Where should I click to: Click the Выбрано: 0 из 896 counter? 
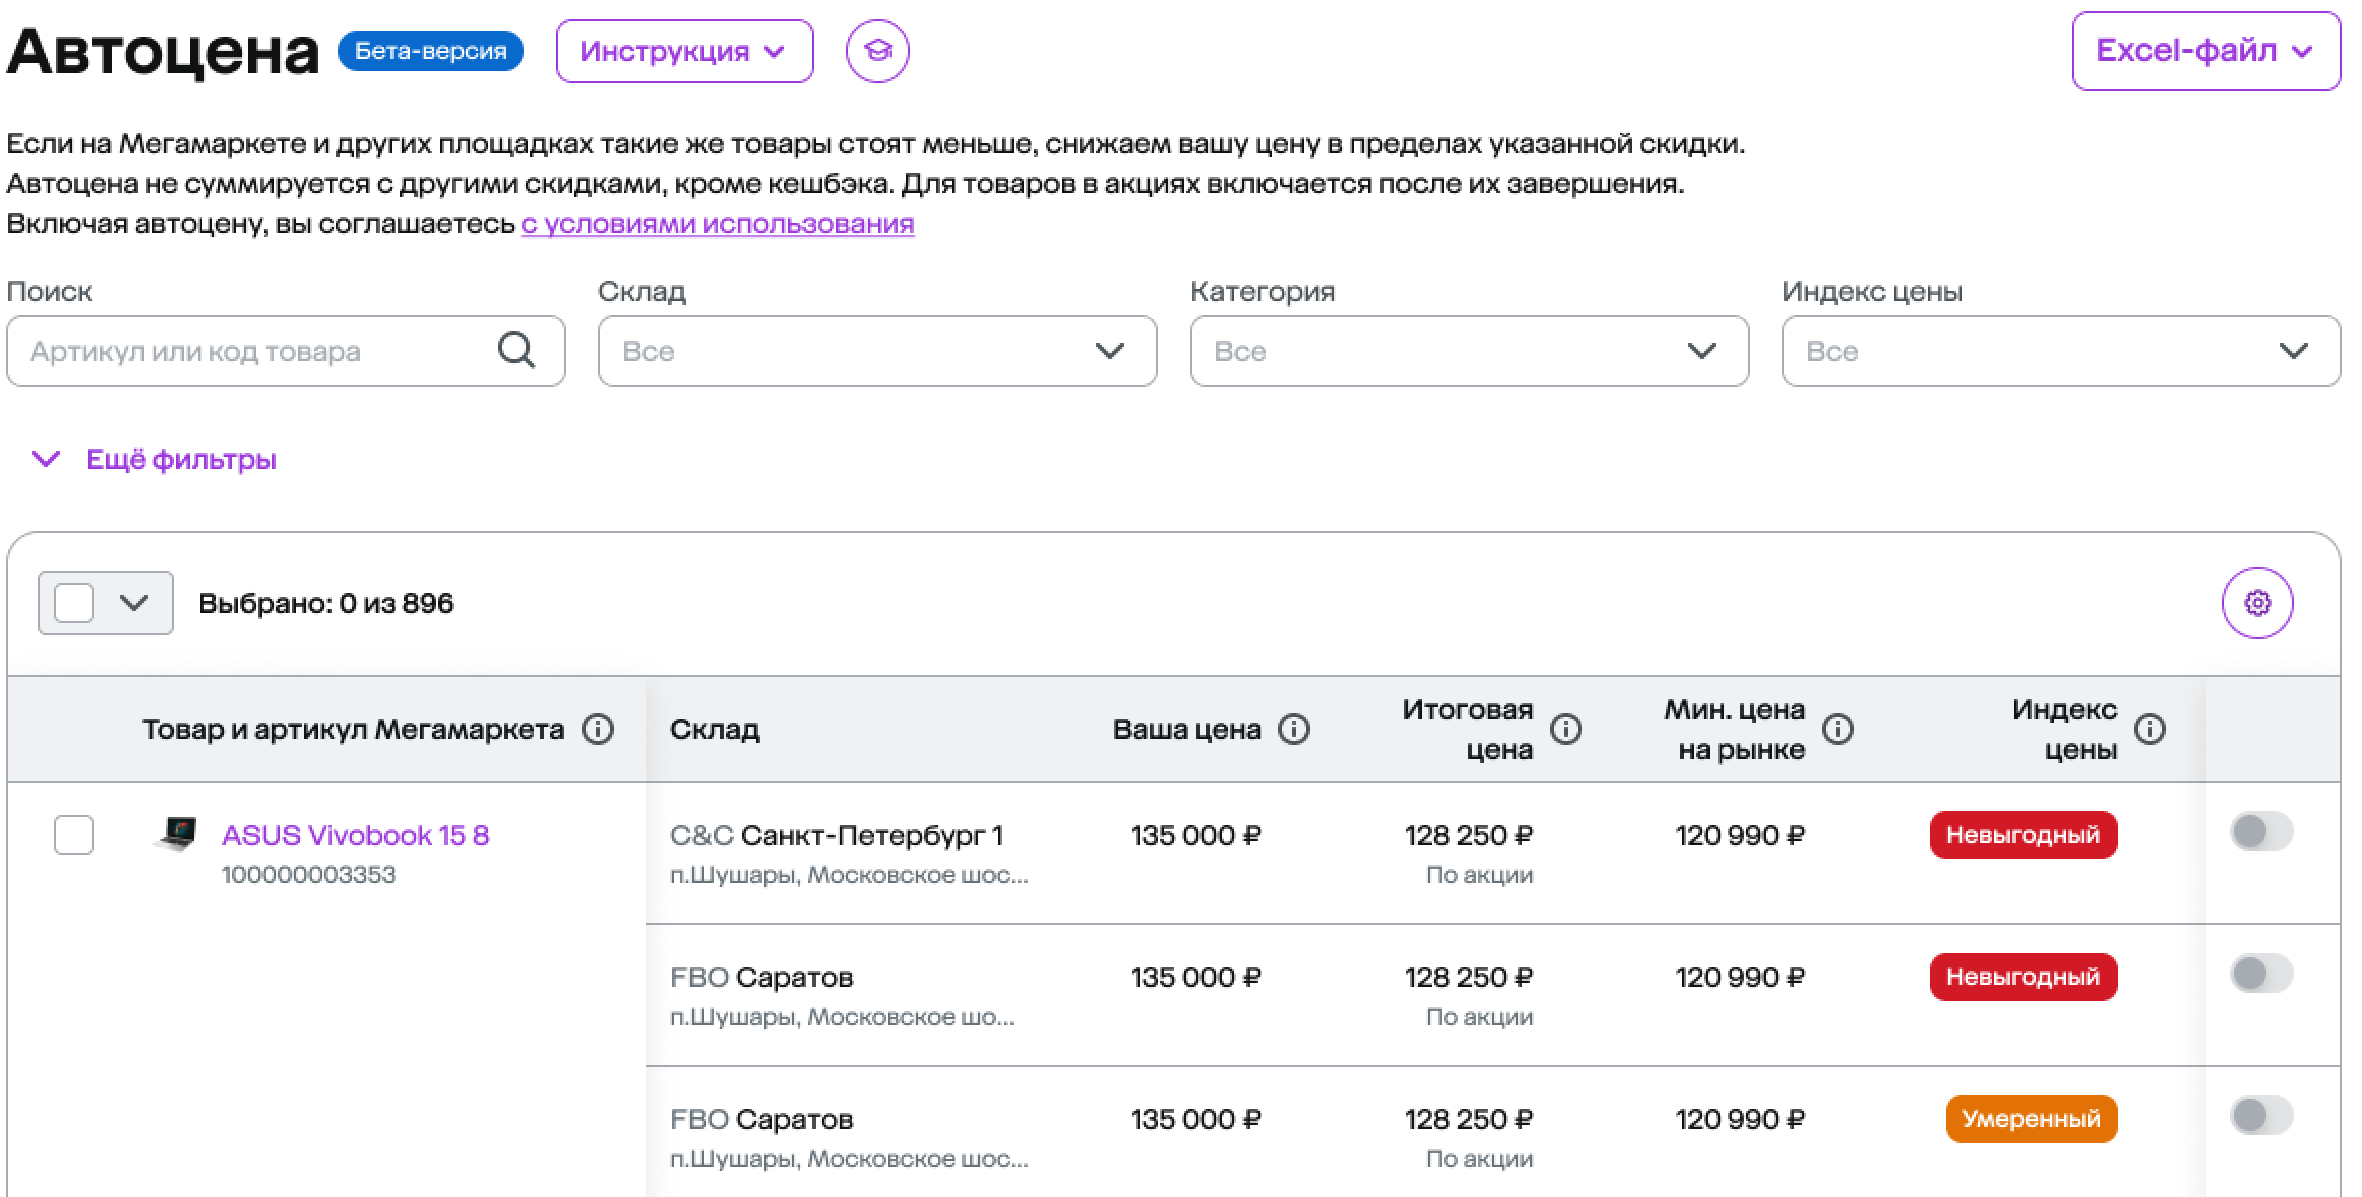point(326,603)
